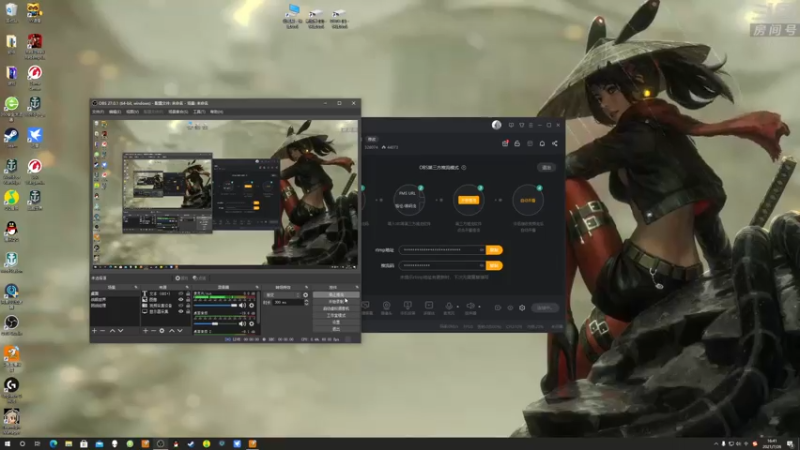This screenshot has height=450, width=800.
Task: Move source down in Sources panel
Action: [x=180, y=331]
